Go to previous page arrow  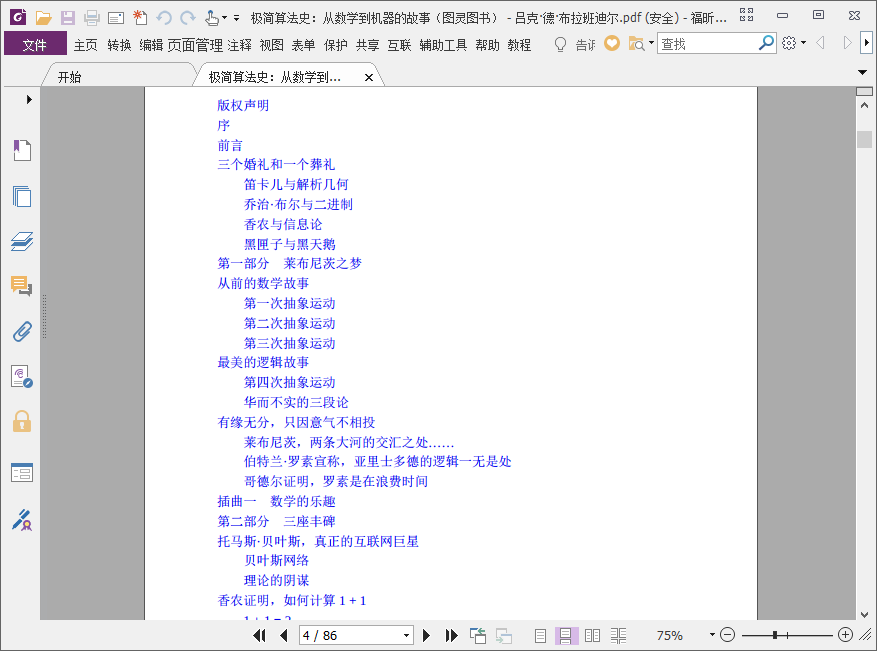(284, 635)
